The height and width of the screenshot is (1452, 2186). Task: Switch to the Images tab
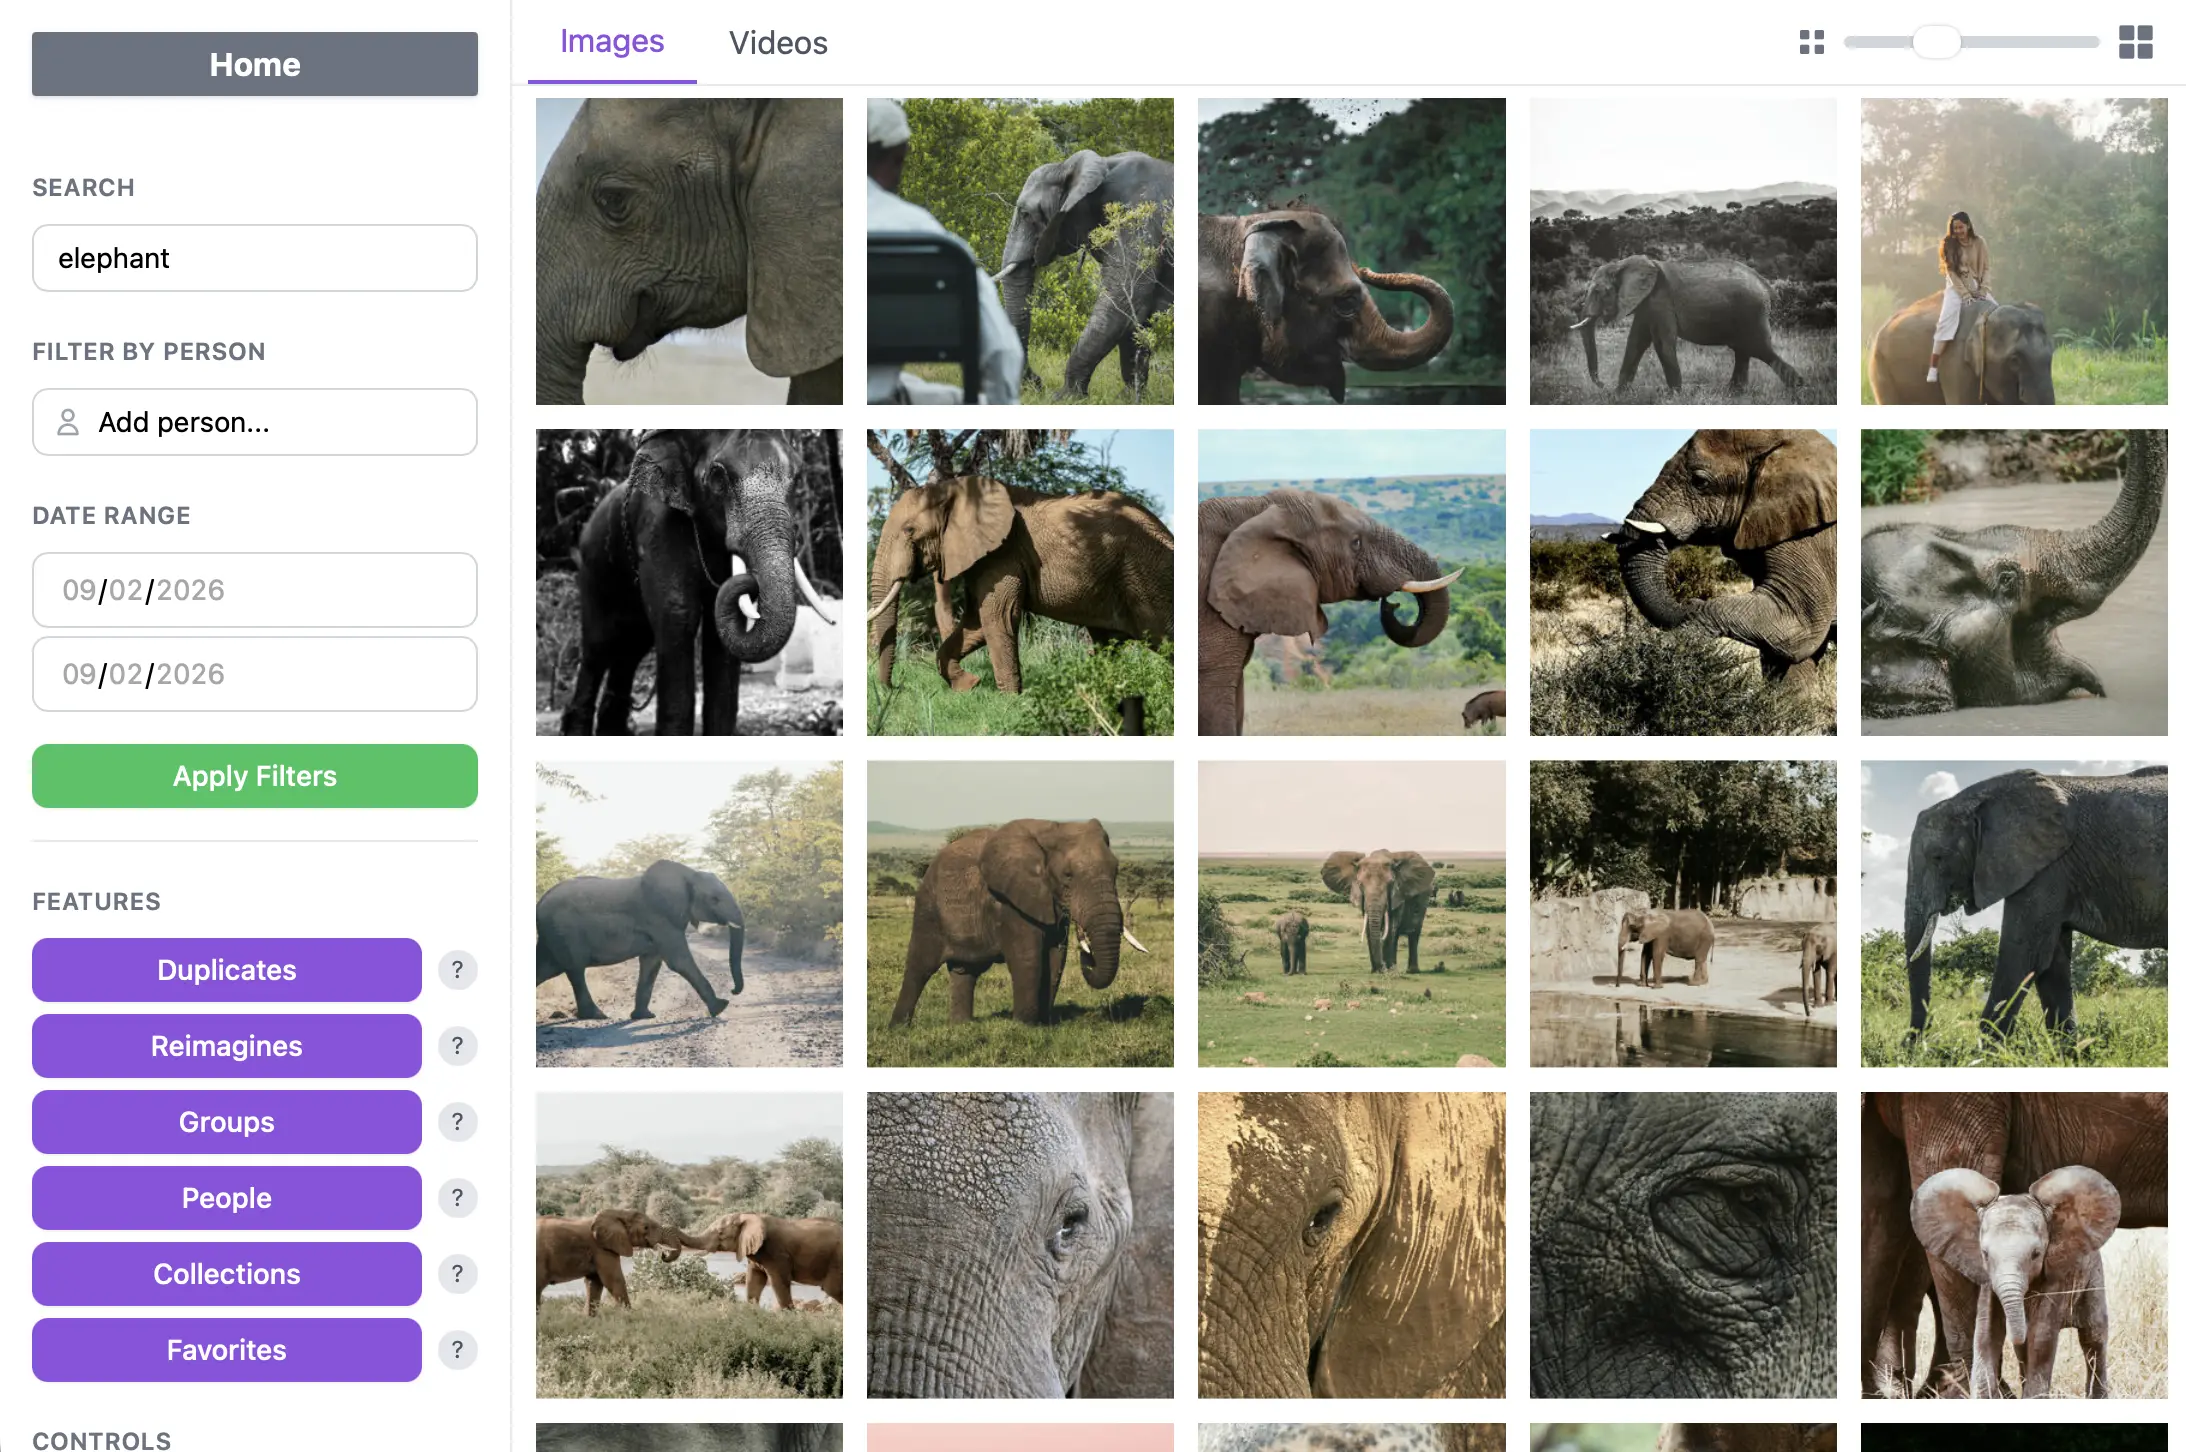(x=612, y=42)
